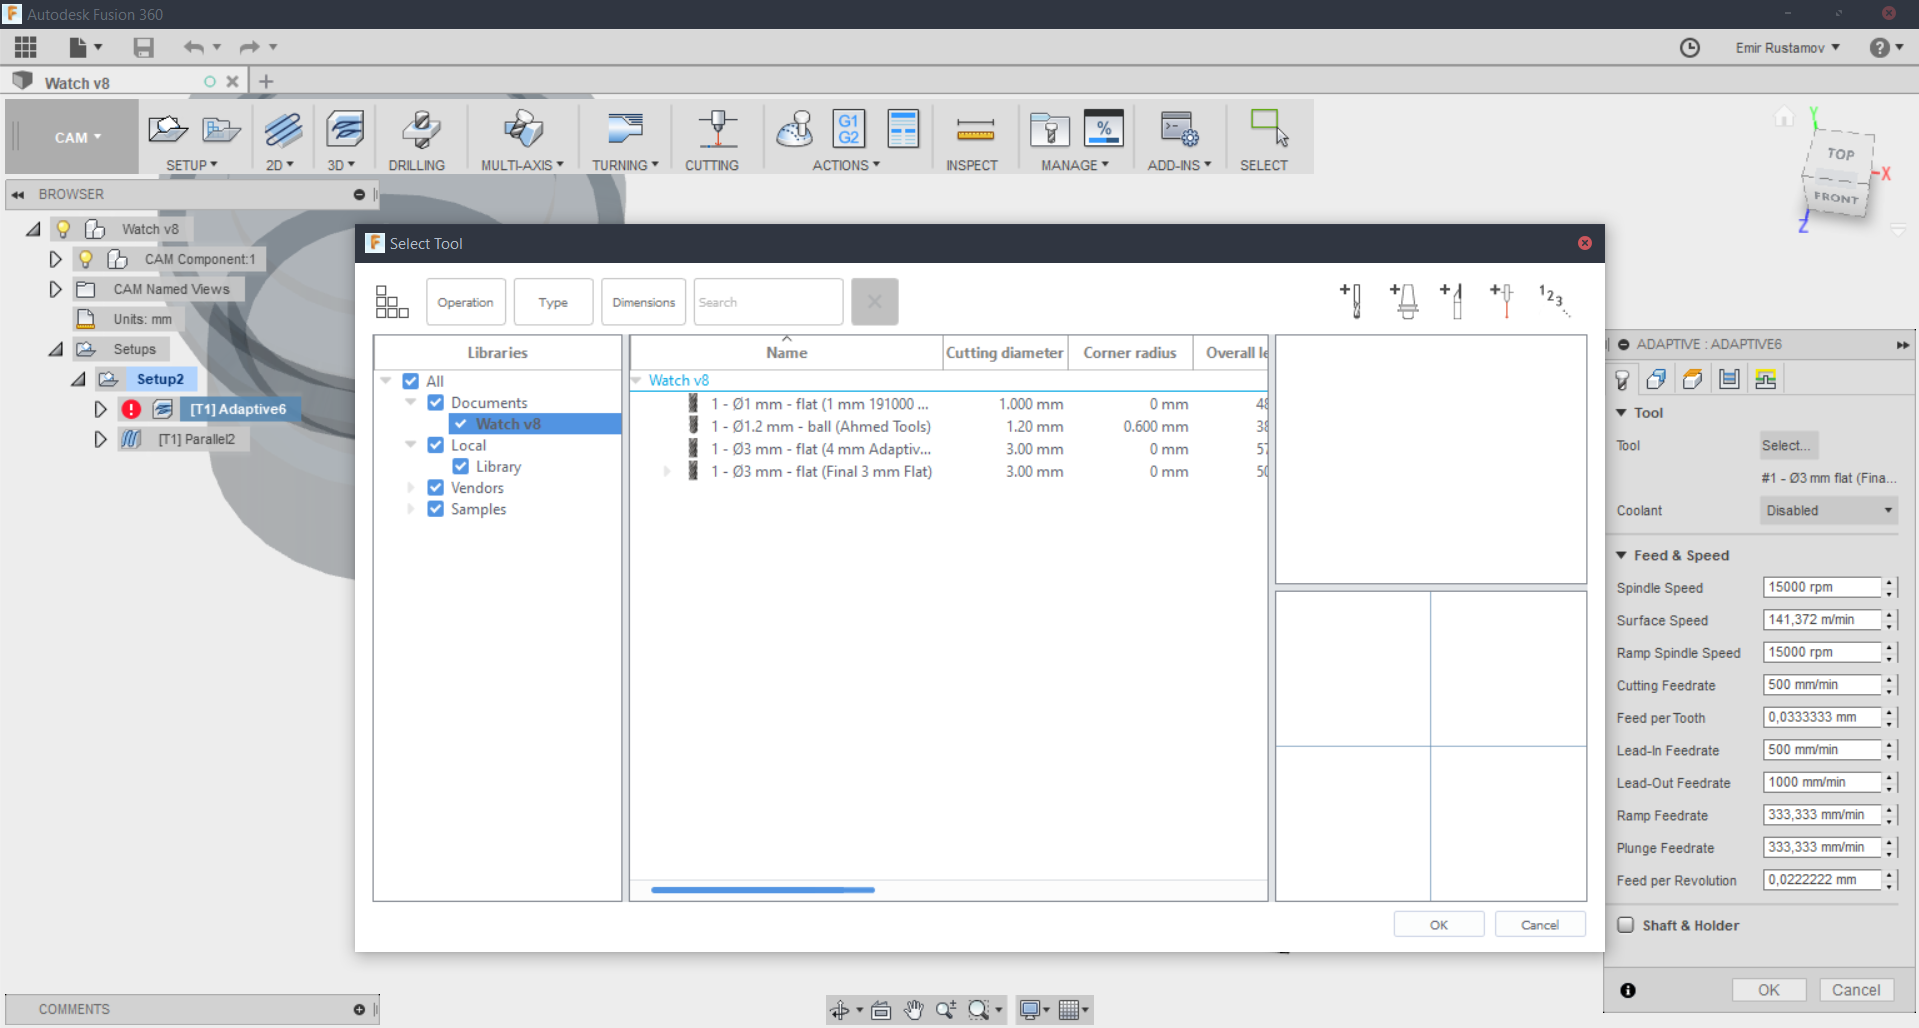1919x1028 pixels.
Task: Open the Heights tab in Adaptive panel
Action: (x=1693, y=379)
